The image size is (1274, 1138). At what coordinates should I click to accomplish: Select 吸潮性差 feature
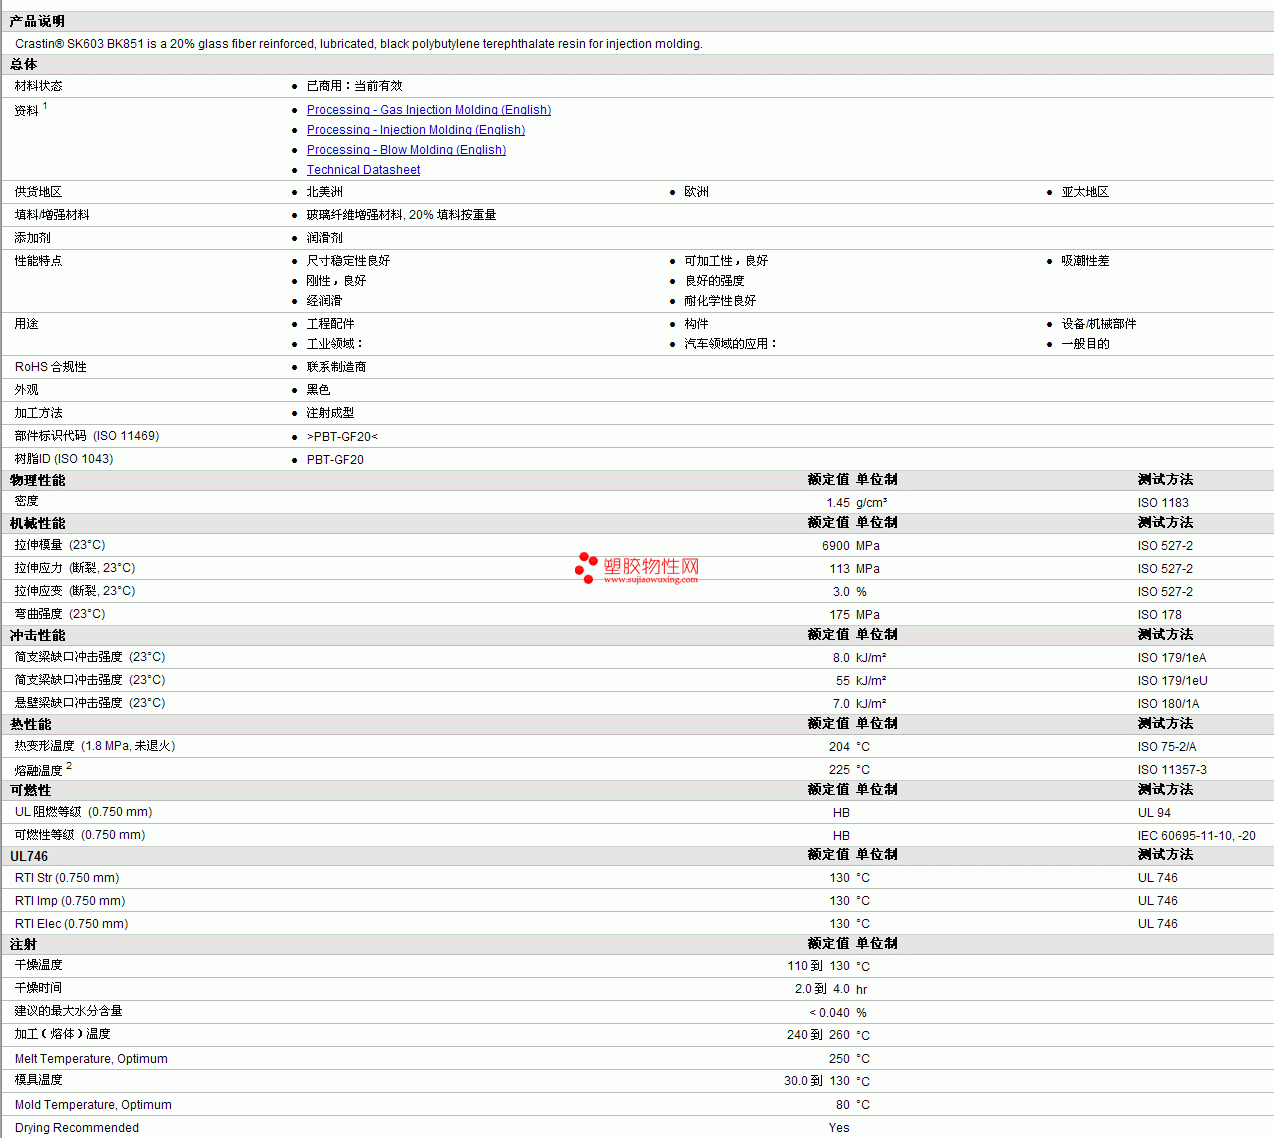click(1085, 261)
